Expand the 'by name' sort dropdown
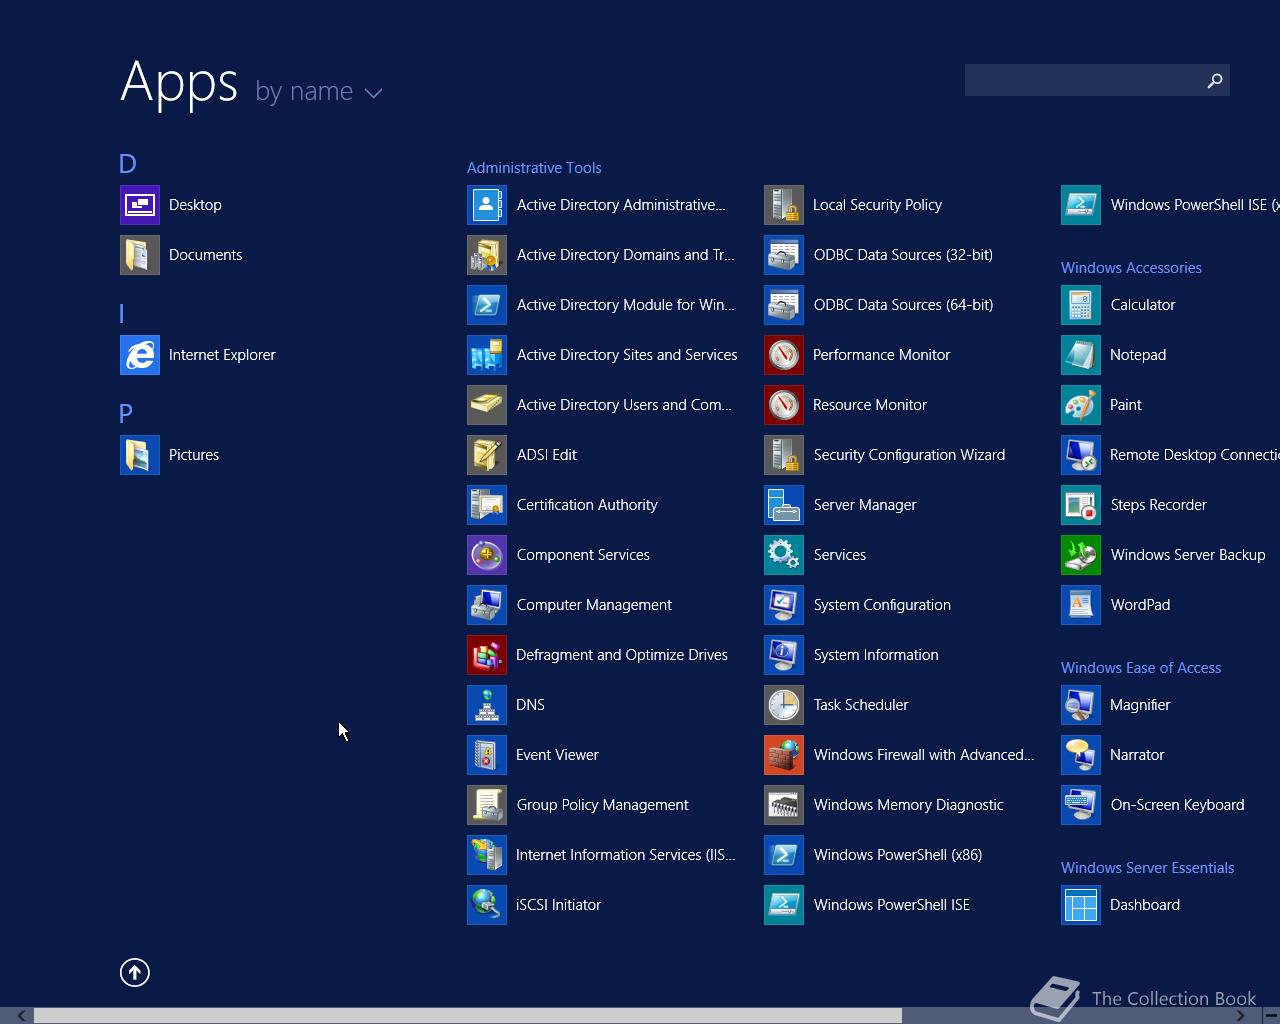The image size is (1280, 1024). [x=319, y=92]
